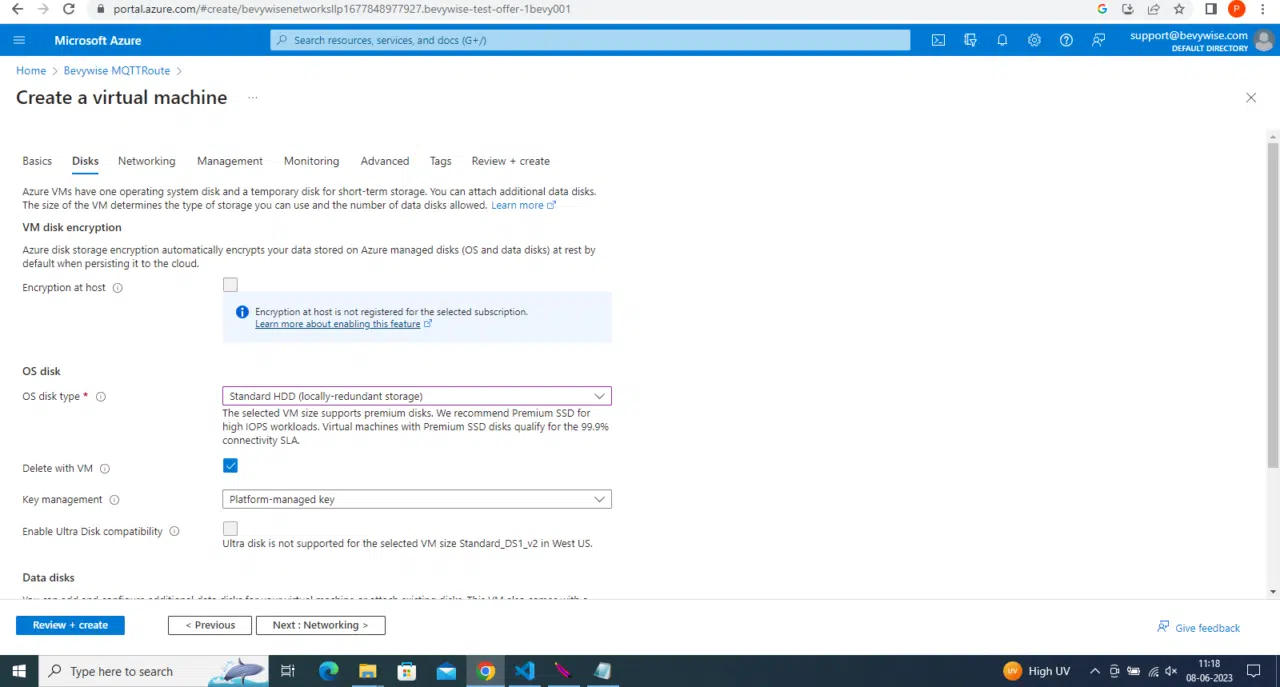The width and height of the screenshot is (1280, 687).
Task: Show info tooltip for Key management
Action: [x=114, y=500]
